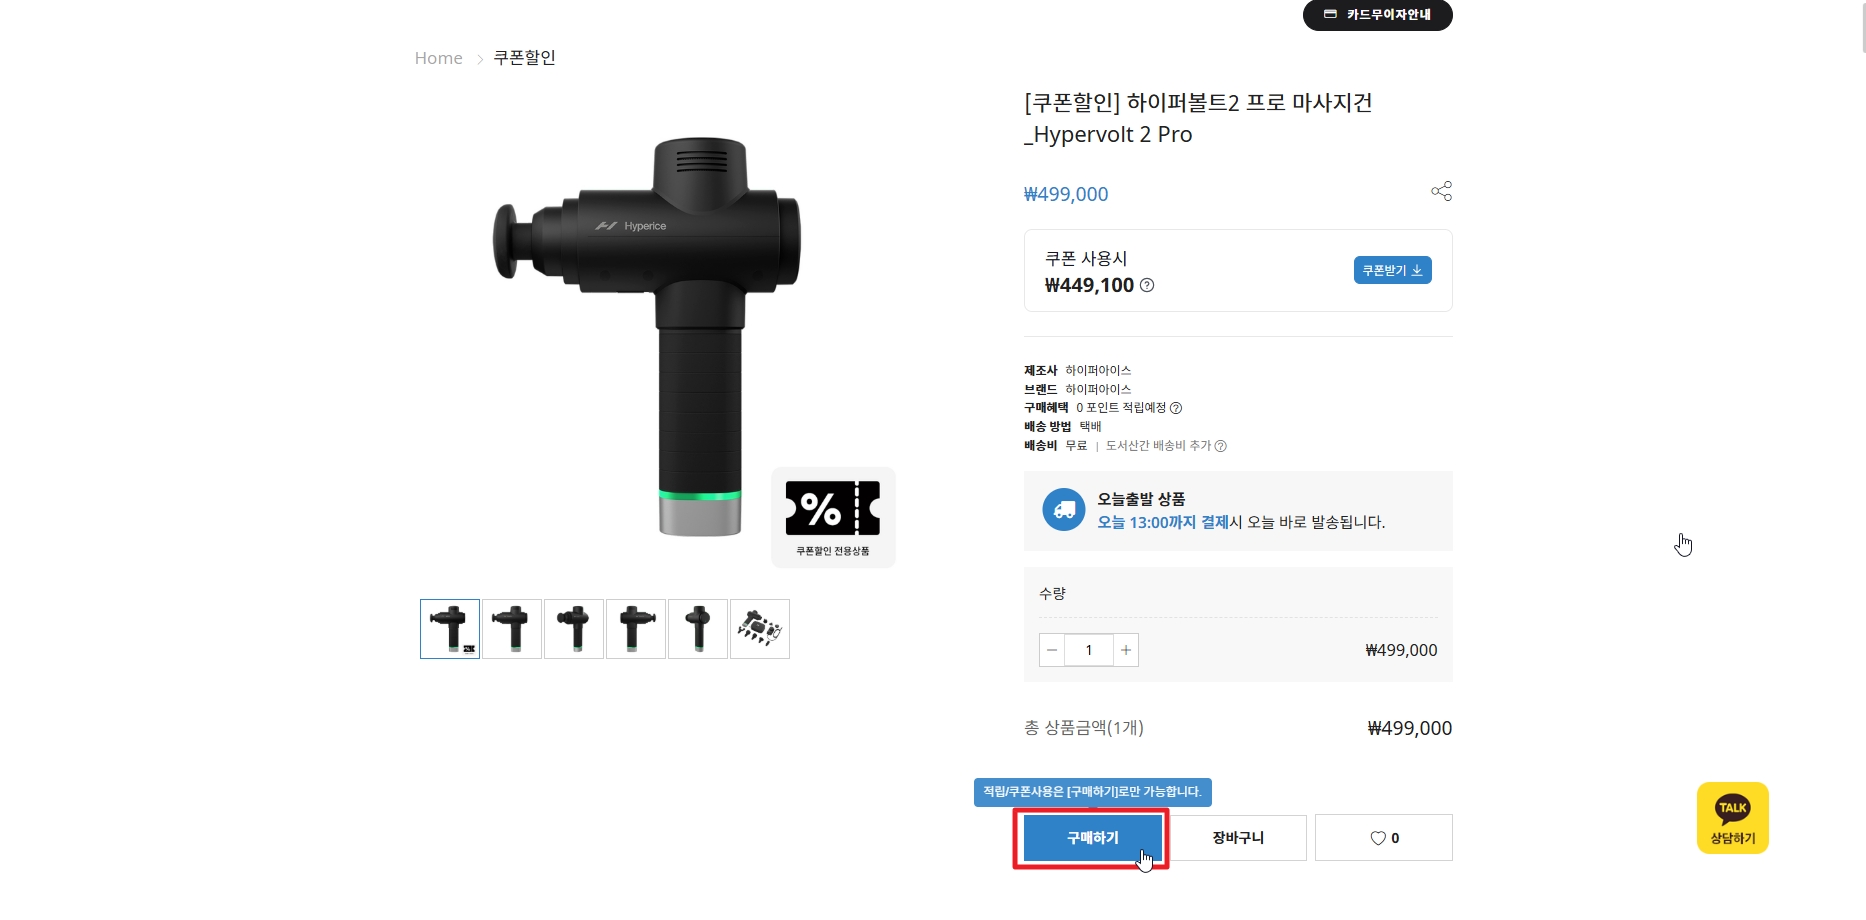Click the coupon discount badge on product image
Image resolution: width=1866 pixels, height=920 pixels.
[833, 517]
